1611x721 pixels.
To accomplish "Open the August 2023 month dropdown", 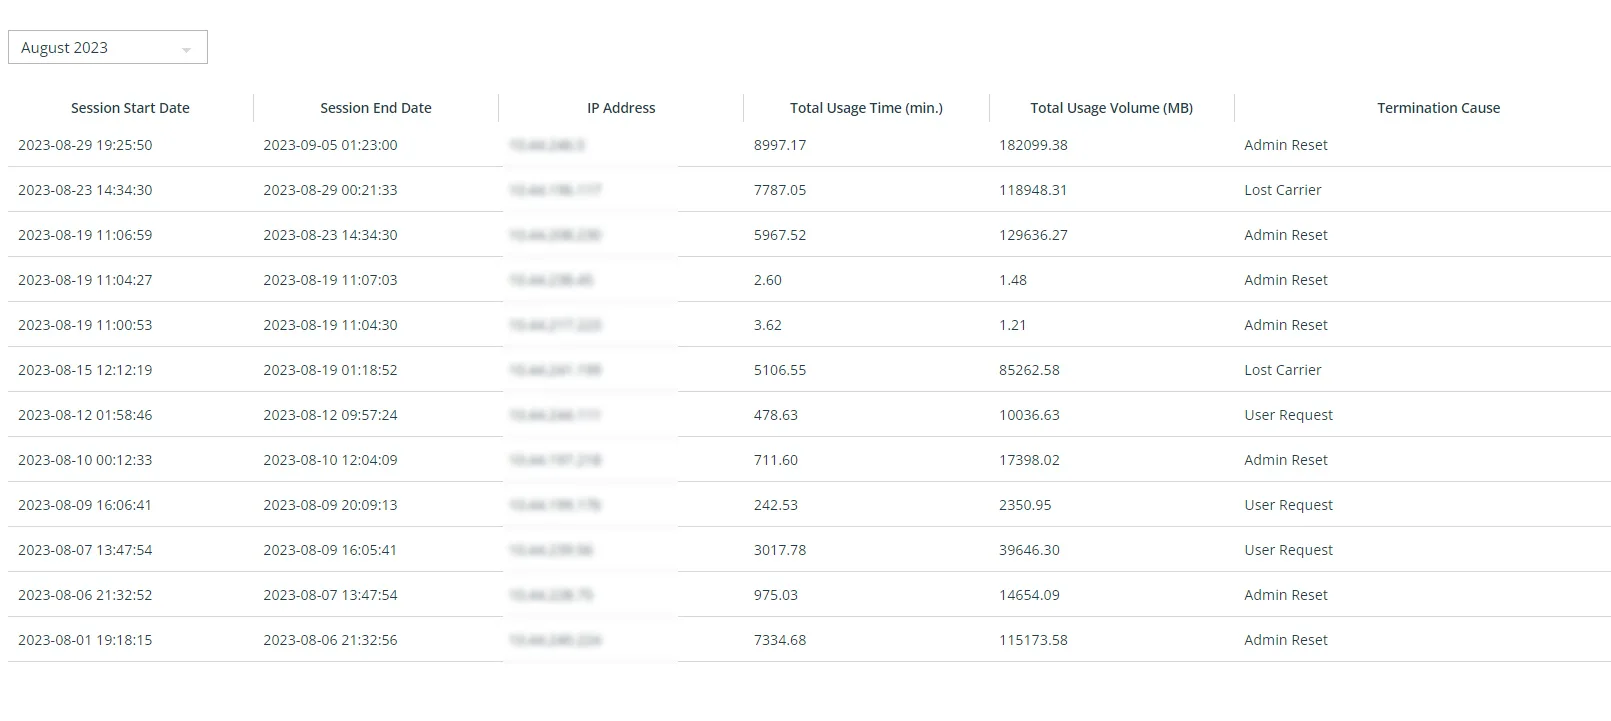I will 107,48.
